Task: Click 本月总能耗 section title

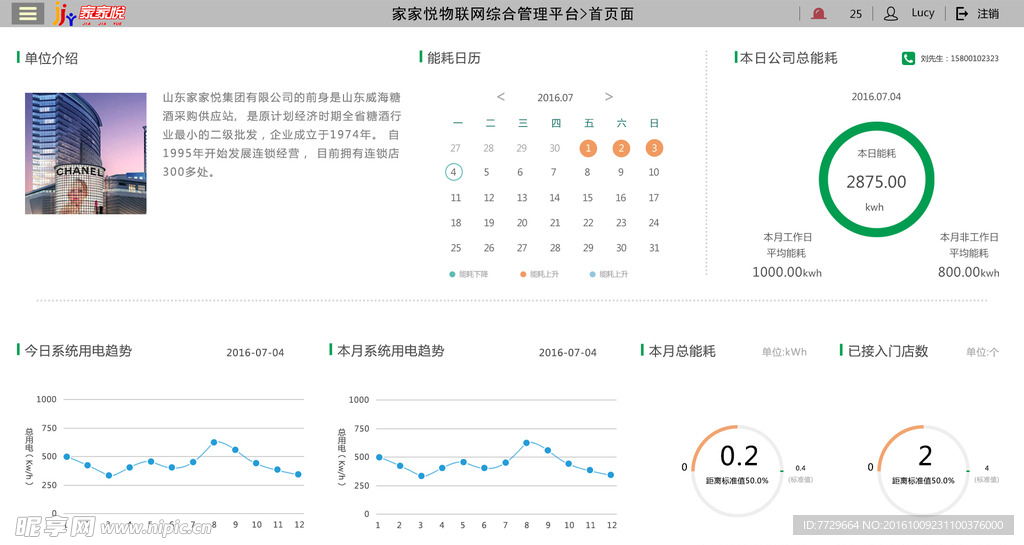Action: tap(682, 351)
